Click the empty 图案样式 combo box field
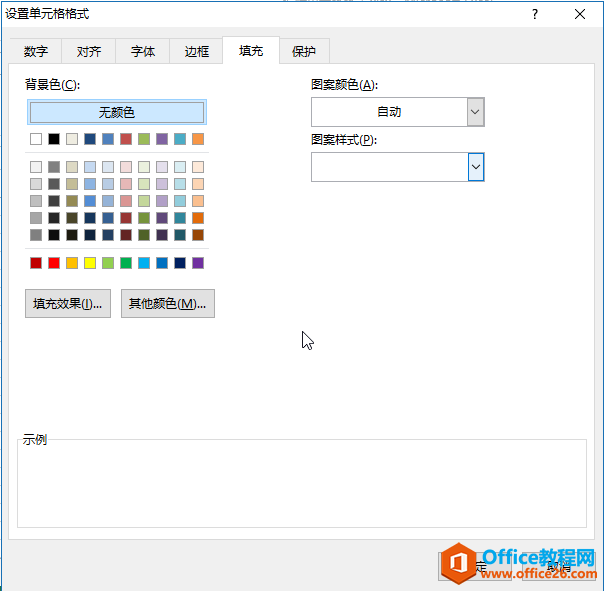The height and width of the screenshot is (591, 604). tap(398, 167)
